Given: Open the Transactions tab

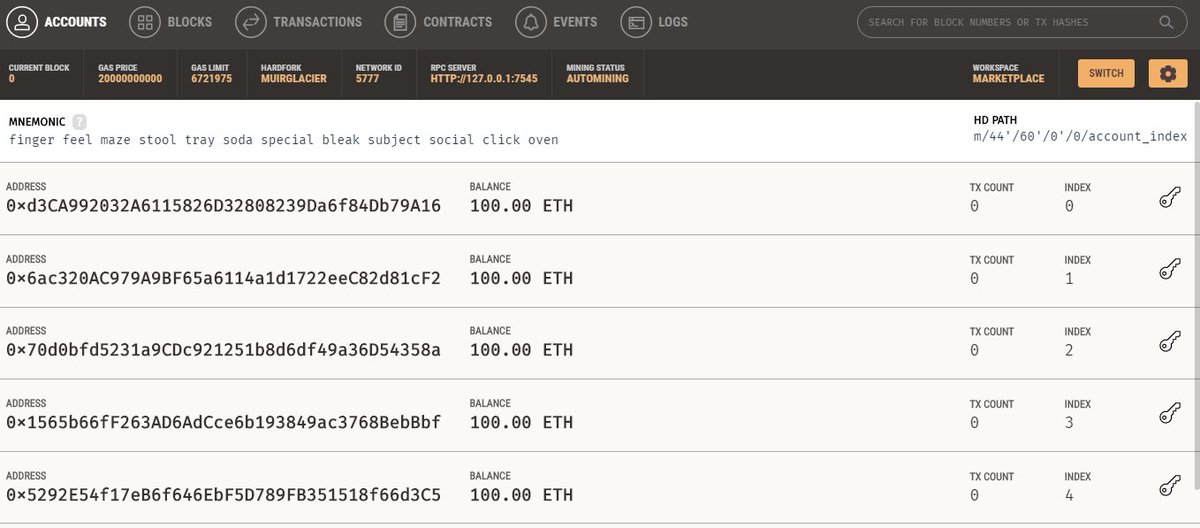Looking at the screenshot, I should (299, 21).
